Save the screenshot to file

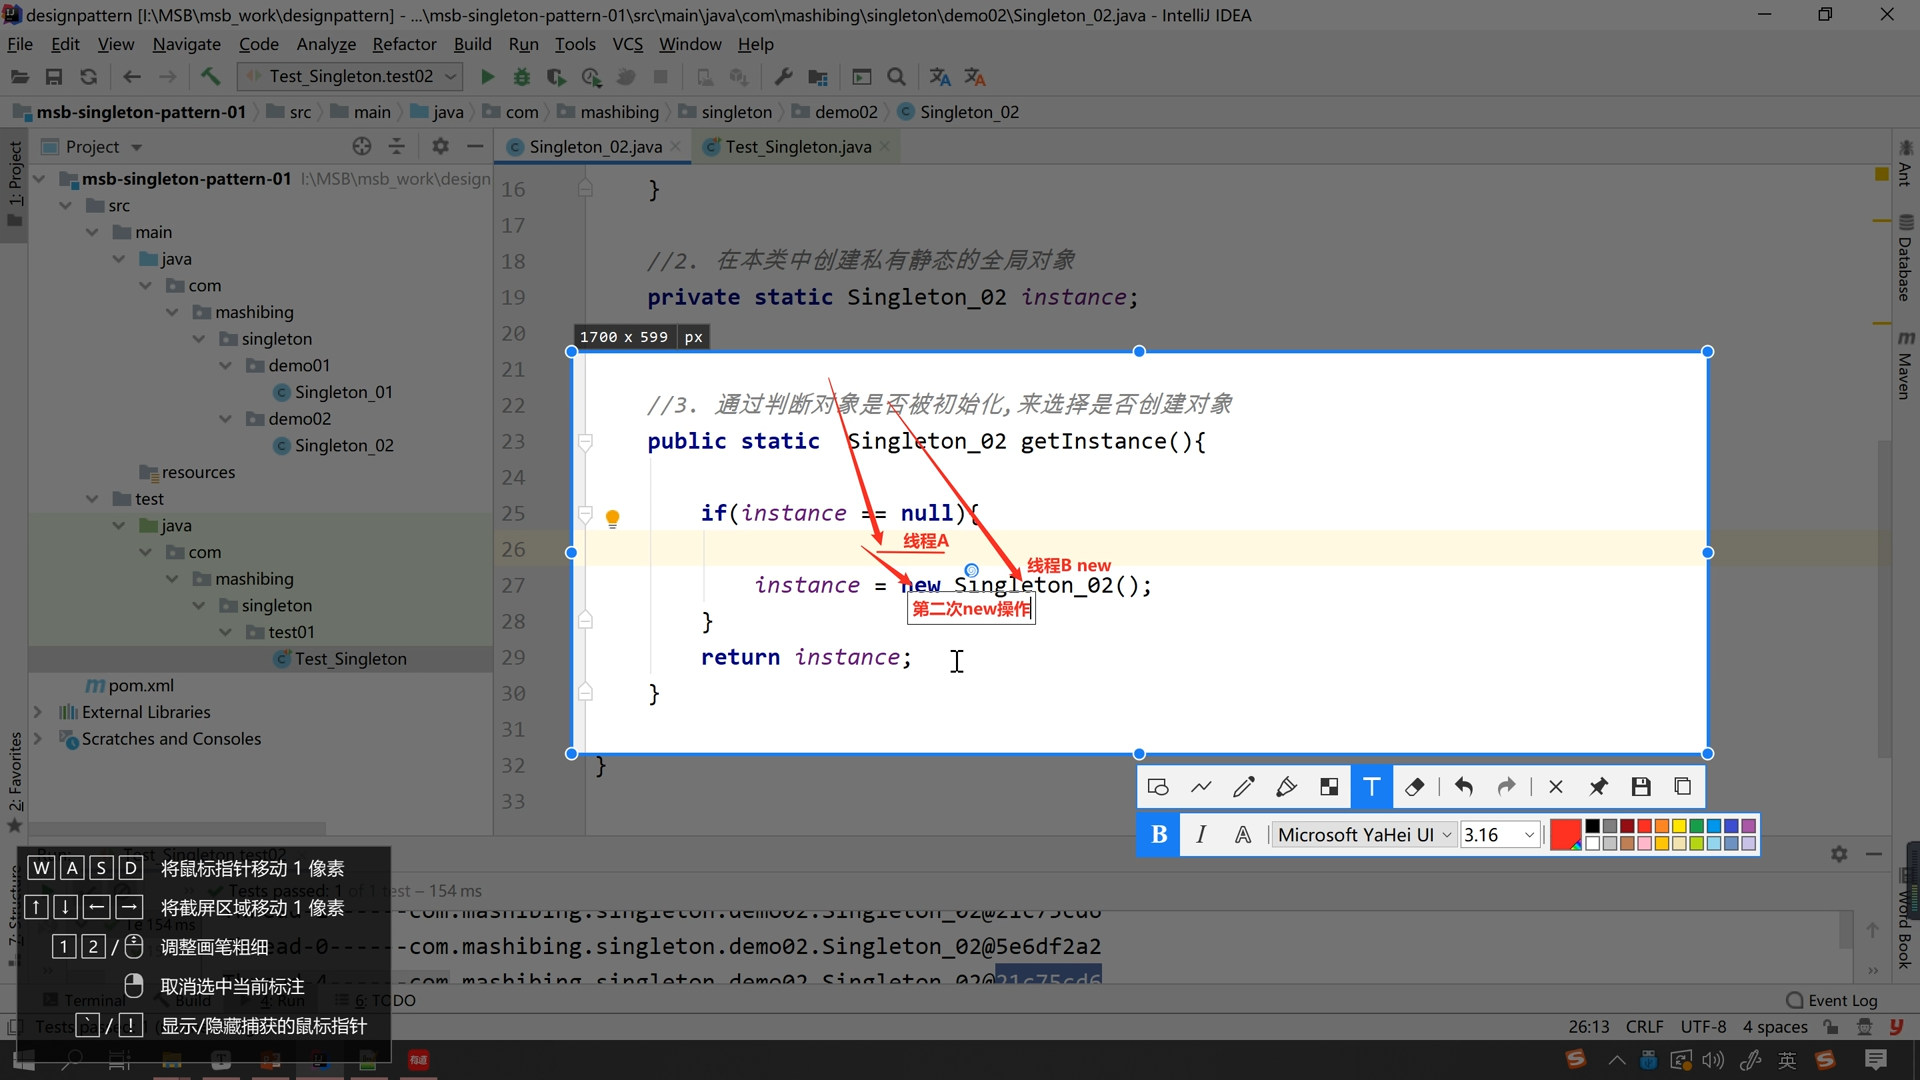pos(1641,787)
